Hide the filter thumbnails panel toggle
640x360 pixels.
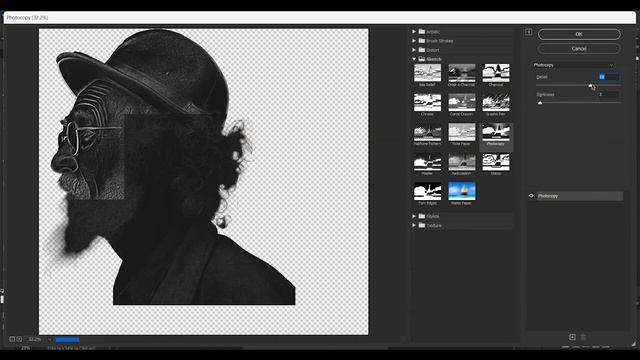click(529, 32)
